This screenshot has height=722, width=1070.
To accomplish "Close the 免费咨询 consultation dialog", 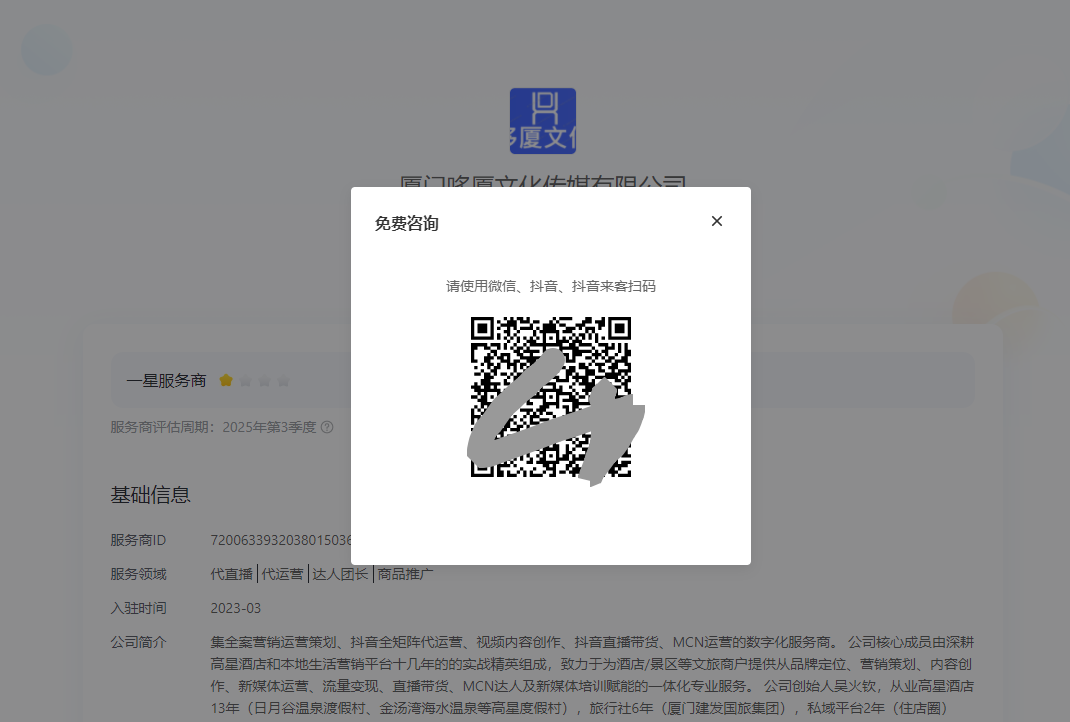I will click(717, 221).
